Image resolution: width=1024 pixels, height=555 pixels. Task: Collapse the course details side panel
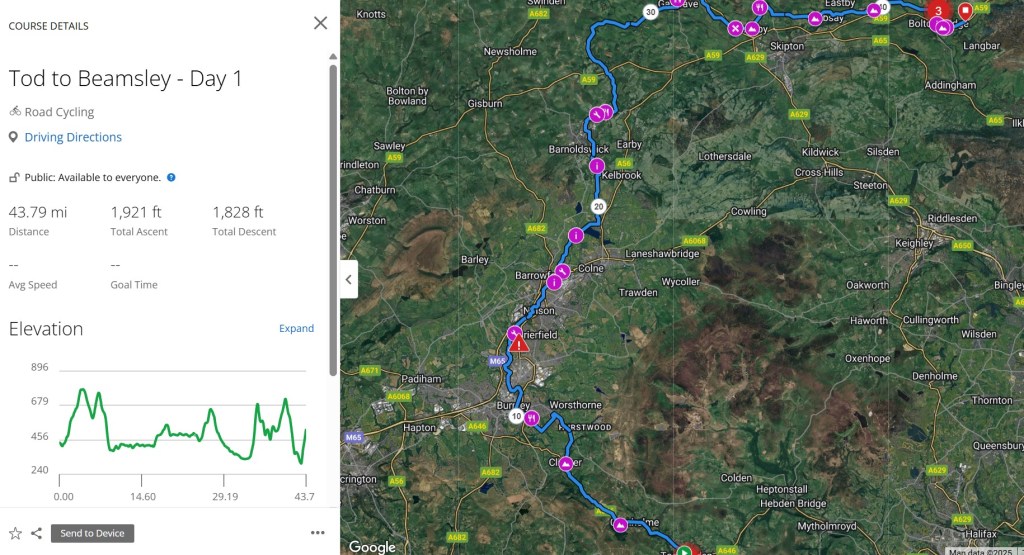pos(348,279)
